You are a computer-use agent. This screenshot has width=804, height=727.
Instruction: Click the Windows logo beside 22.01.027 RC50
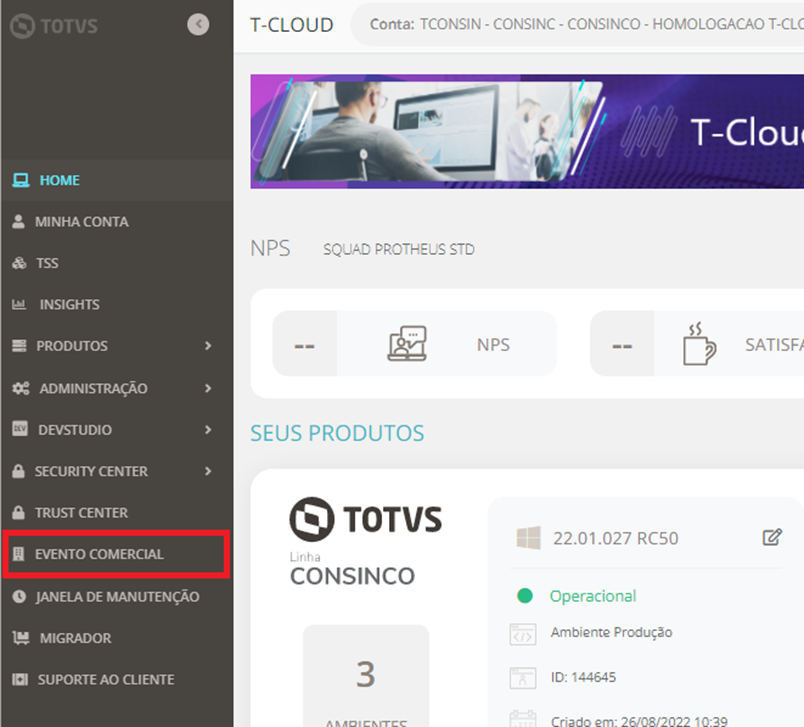tap(528, 538)
